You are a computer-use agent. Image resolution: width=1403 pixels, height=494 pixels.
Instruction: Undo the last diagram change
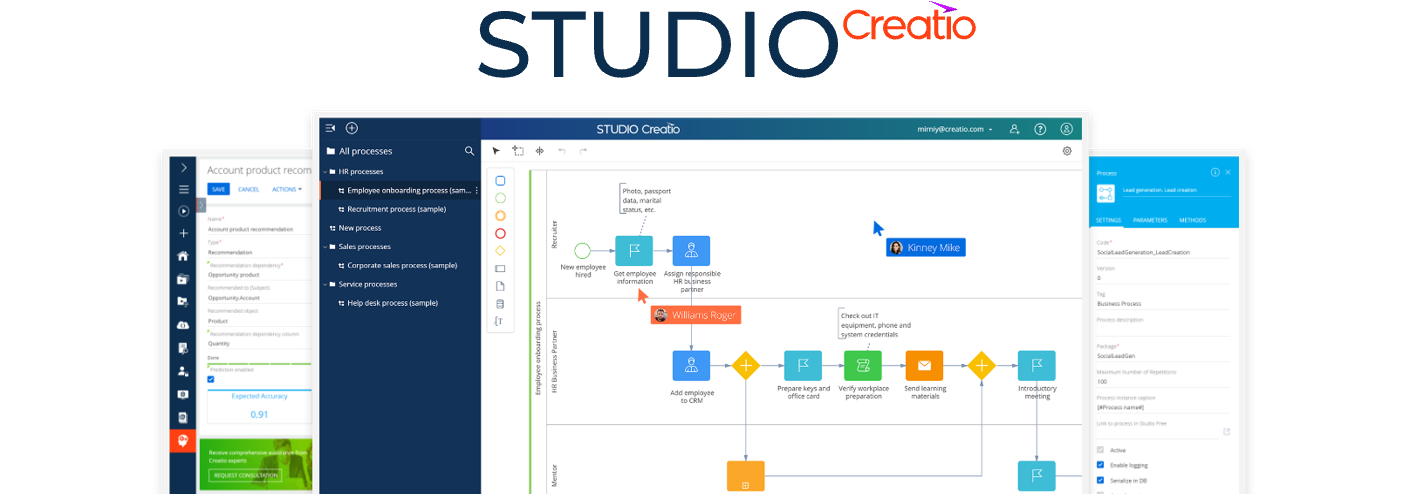562,151
